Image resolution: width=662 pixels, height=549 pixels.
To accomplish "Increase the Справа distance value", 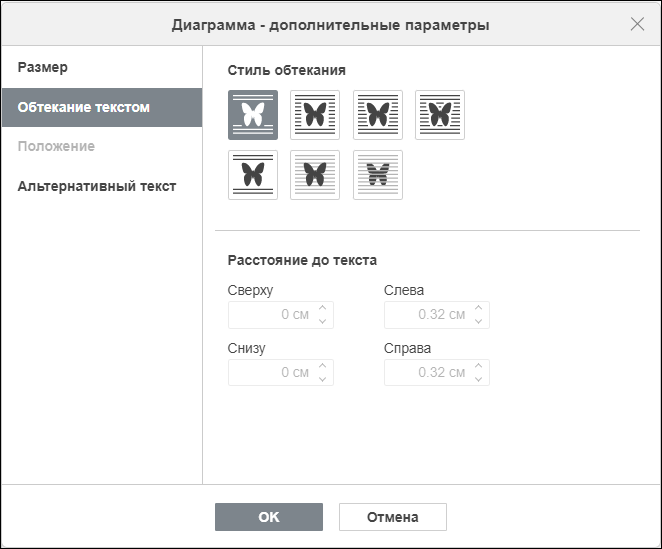I will [478, 366].
